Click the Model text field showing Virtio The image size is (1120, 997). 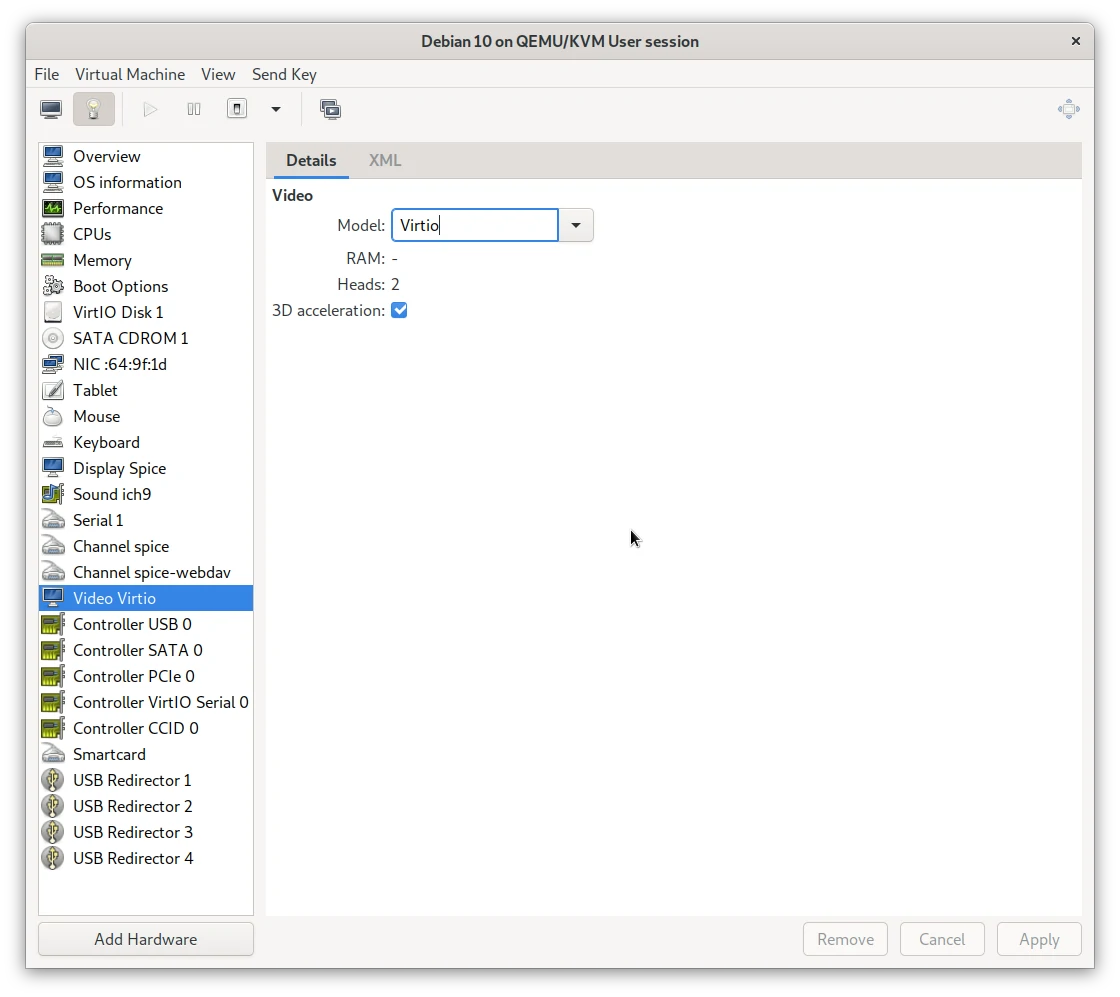475,225
